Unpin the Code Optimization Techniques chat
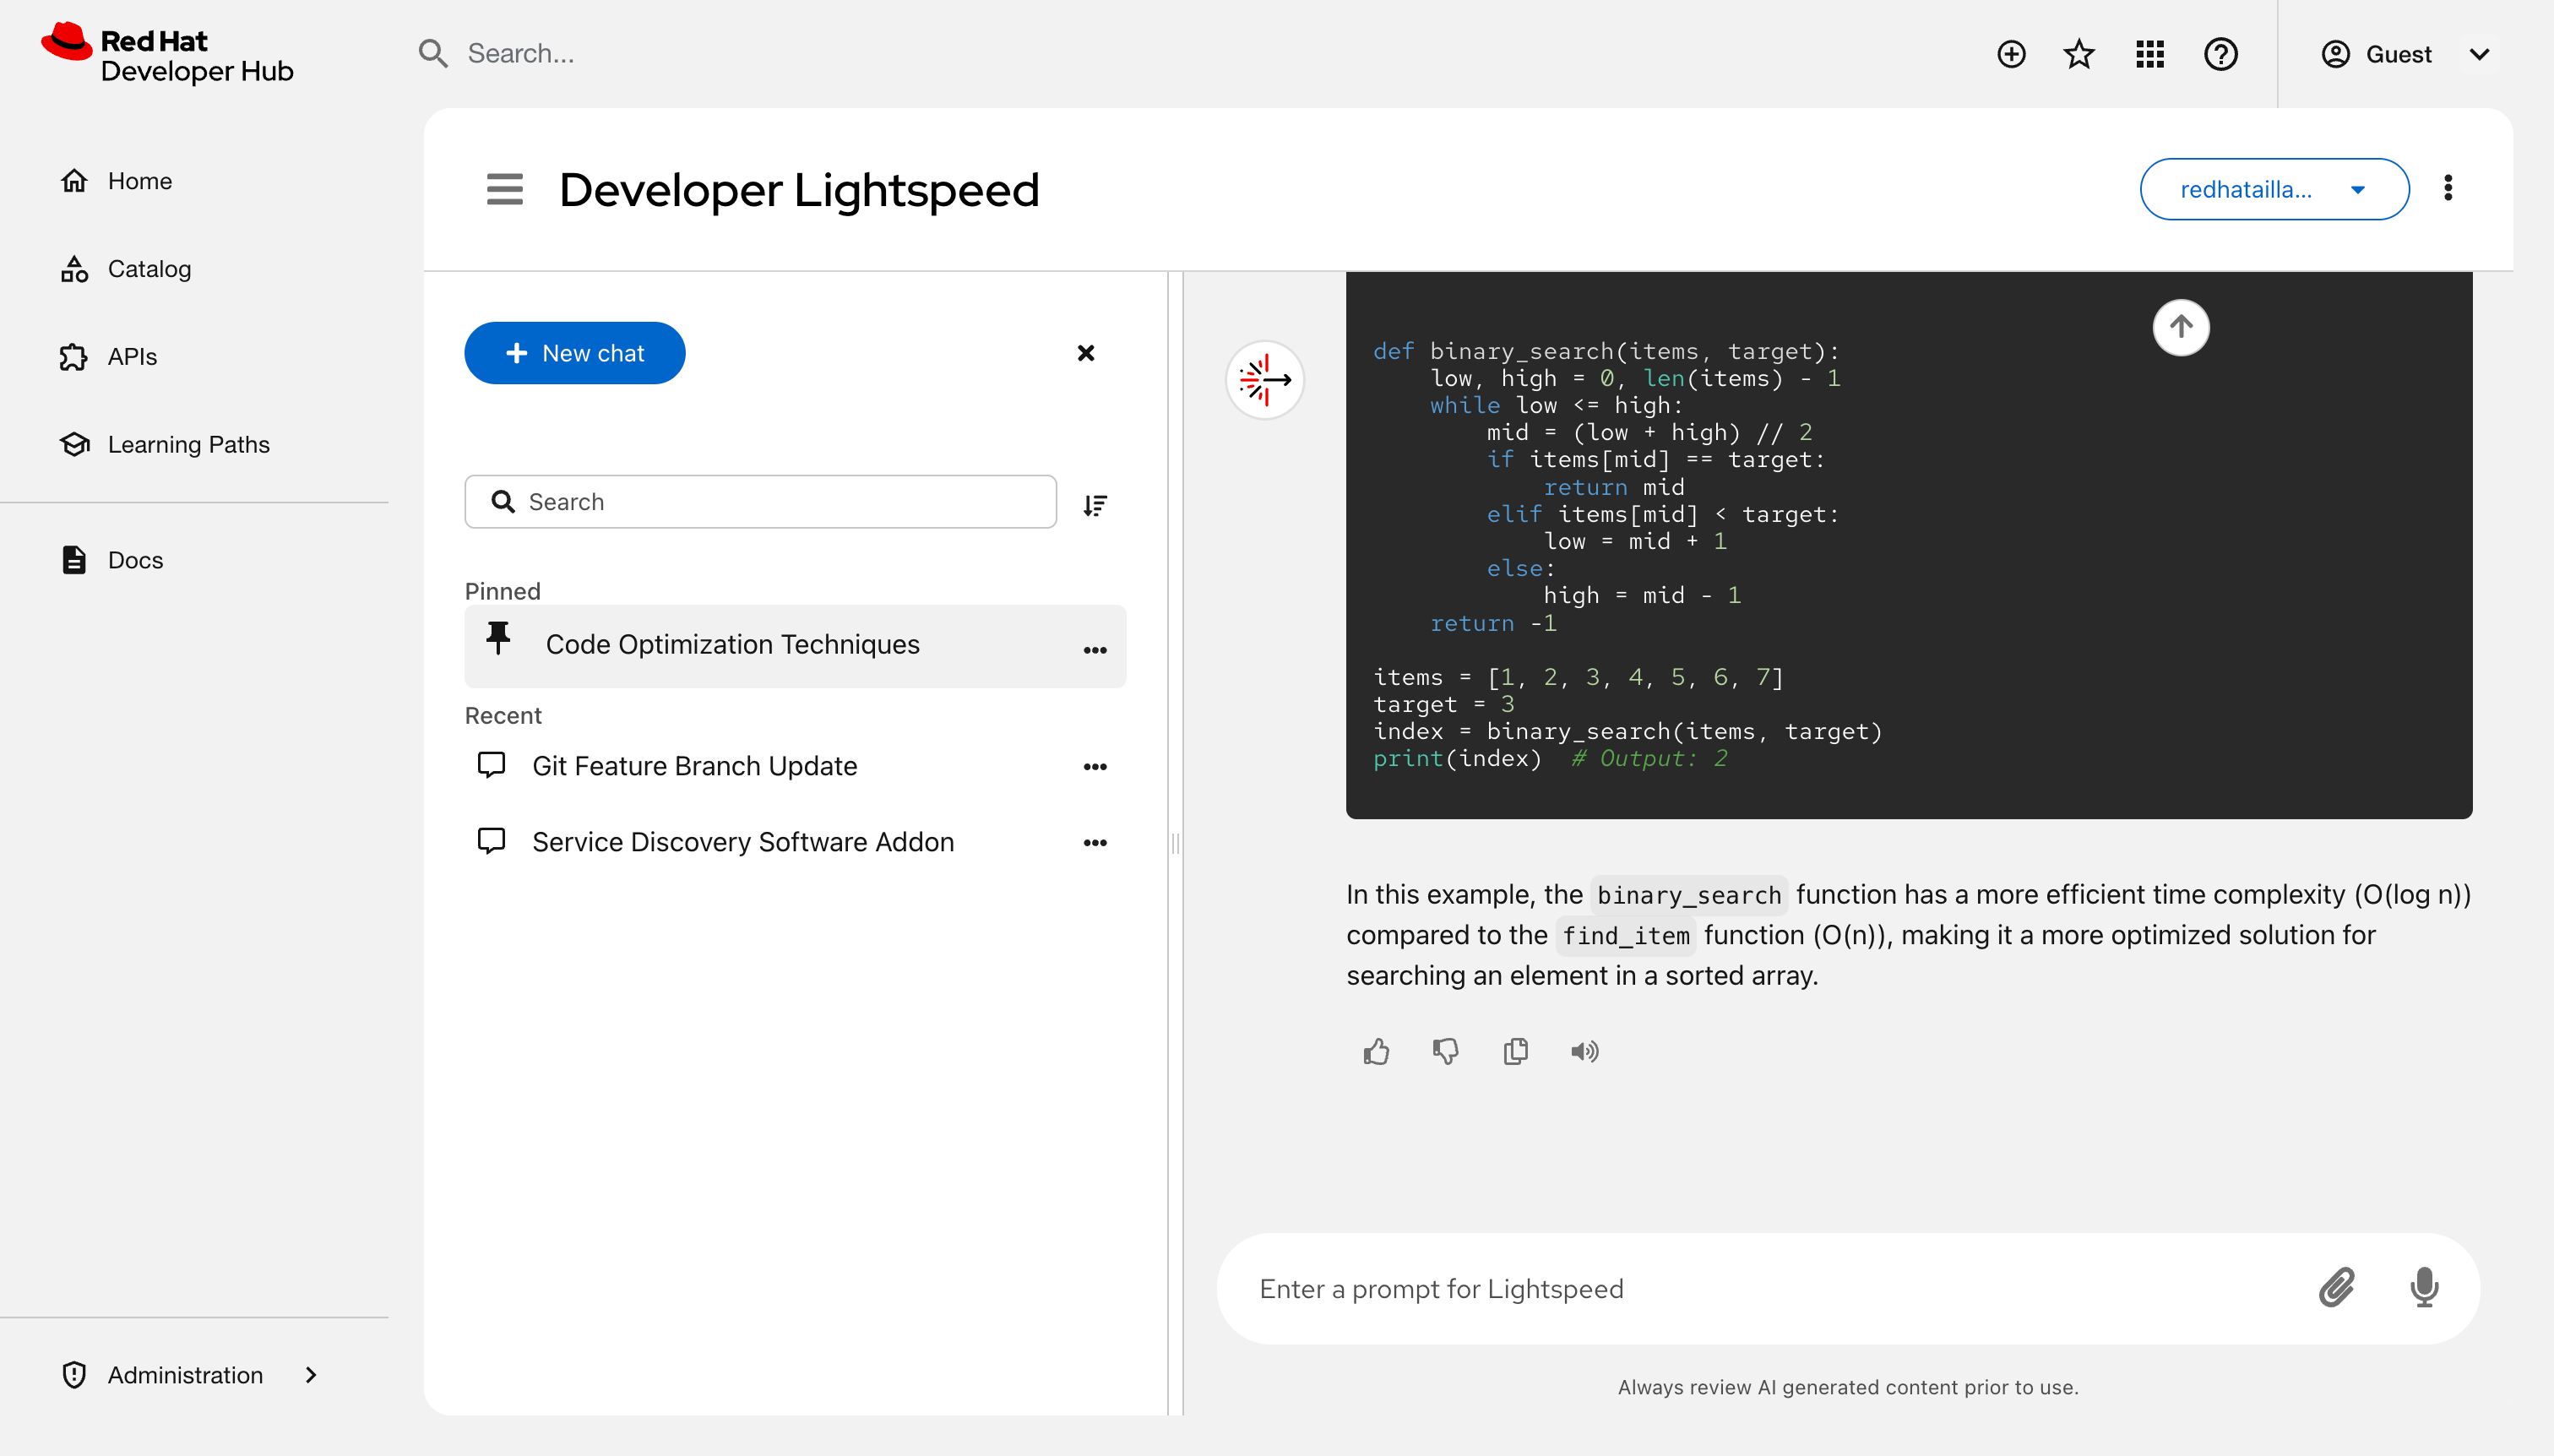 (x=498, y=639)
